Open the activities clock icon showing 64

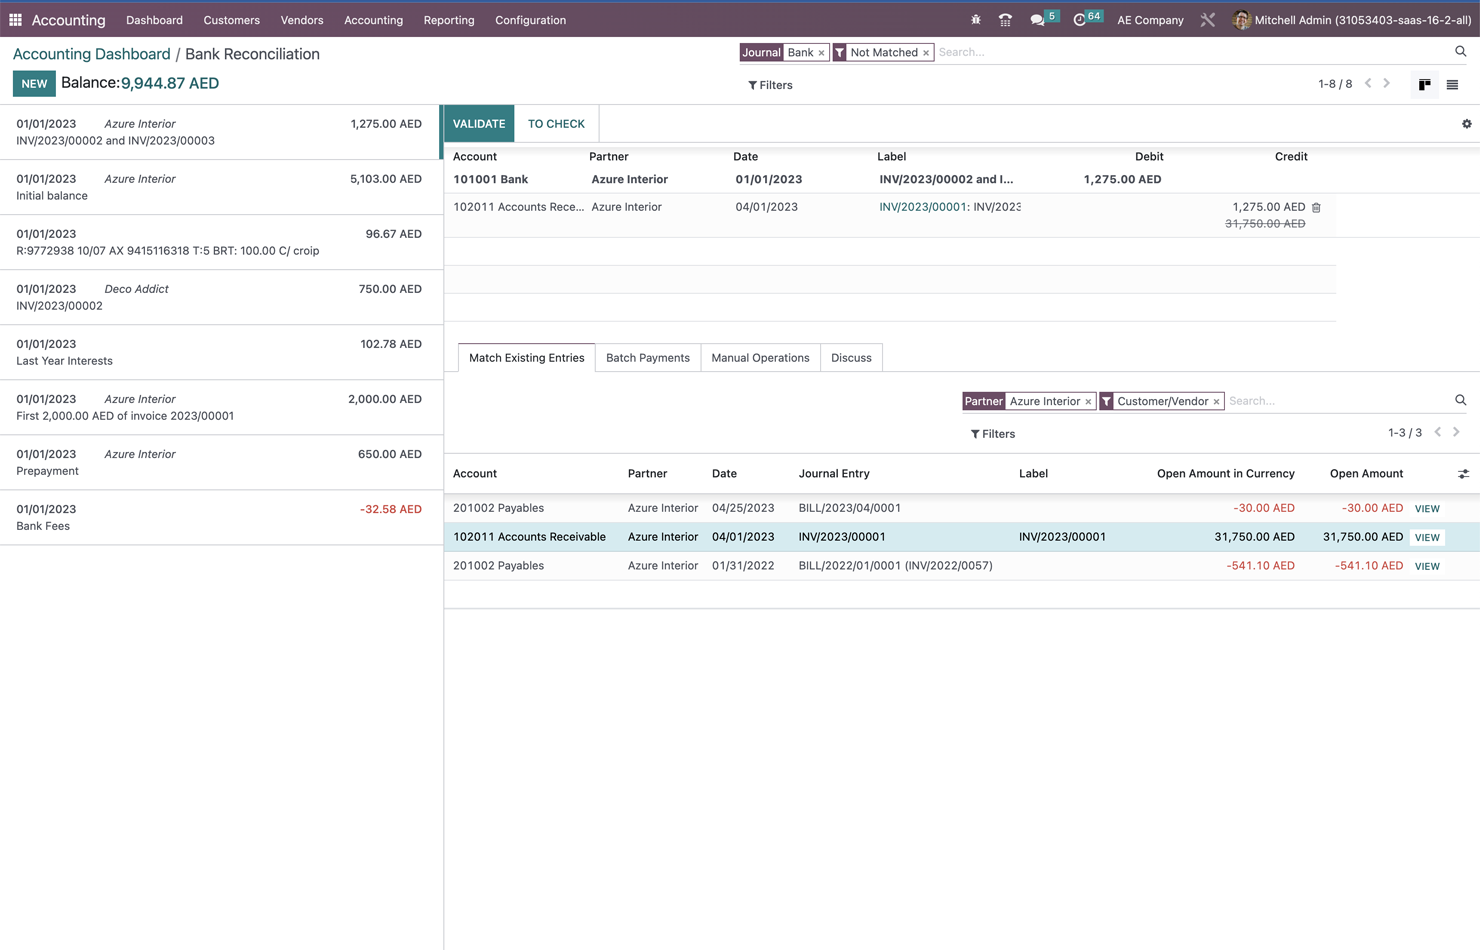(x=1080, y=19)
